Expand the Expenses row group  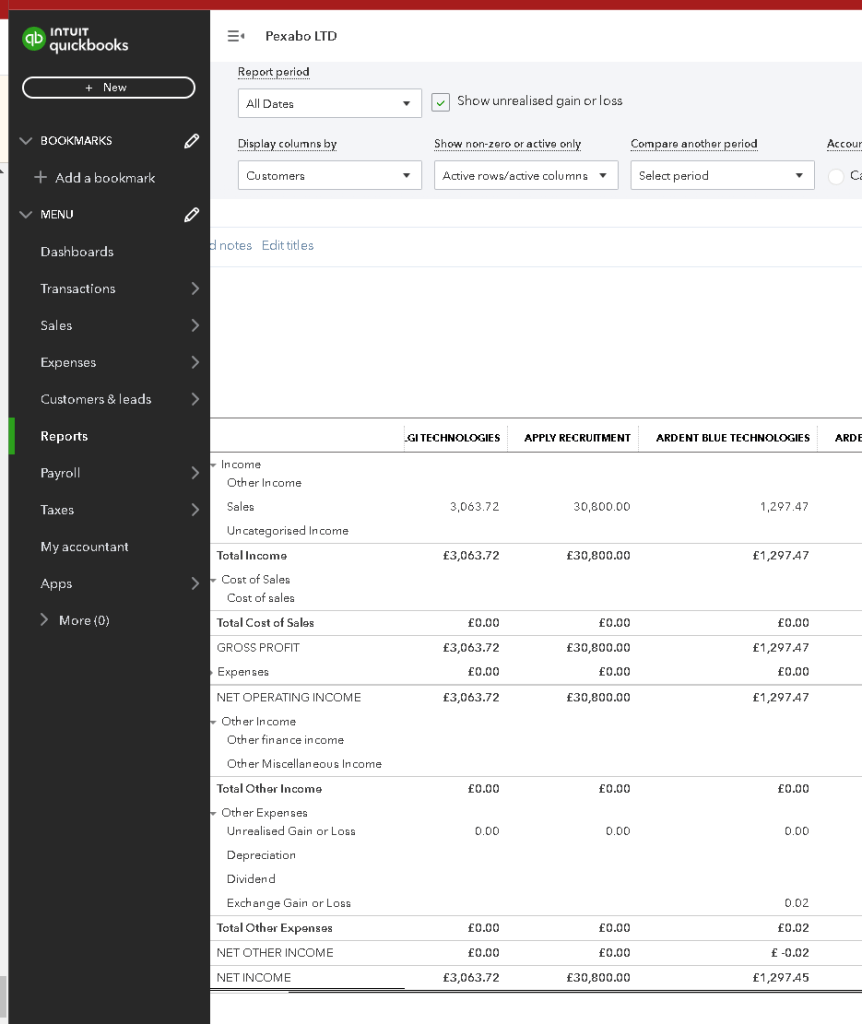pyautogui.click(x=212, y=672)
